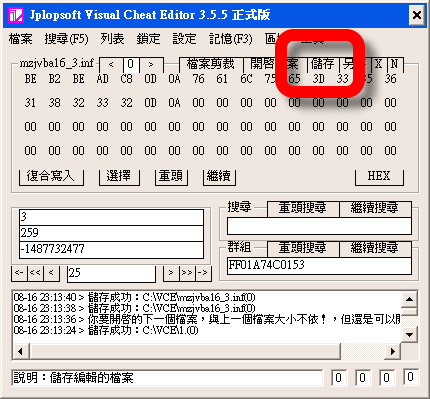430x399 pixels.
Task: Select hex byte 38 in the second row
Action: (55, 103)
